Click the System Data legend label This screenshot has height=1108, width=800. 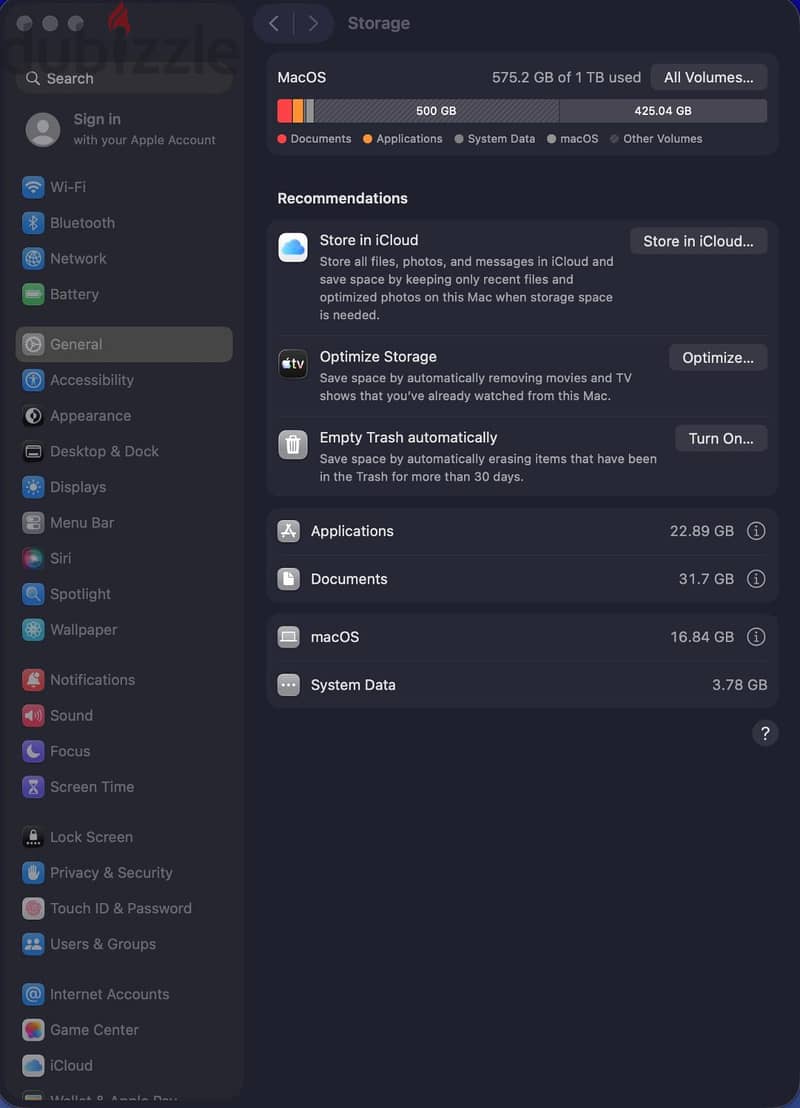click(x=501, y=139)
